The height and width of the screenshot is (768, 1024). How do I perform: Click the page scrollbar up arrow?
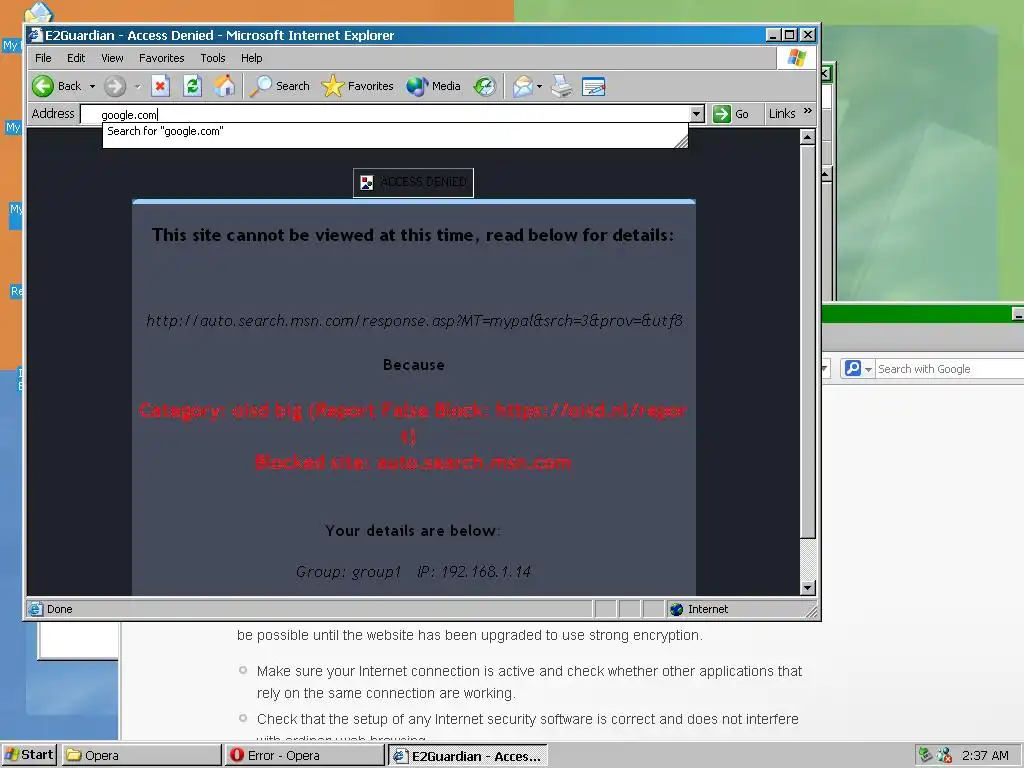(x=808, y=137)
